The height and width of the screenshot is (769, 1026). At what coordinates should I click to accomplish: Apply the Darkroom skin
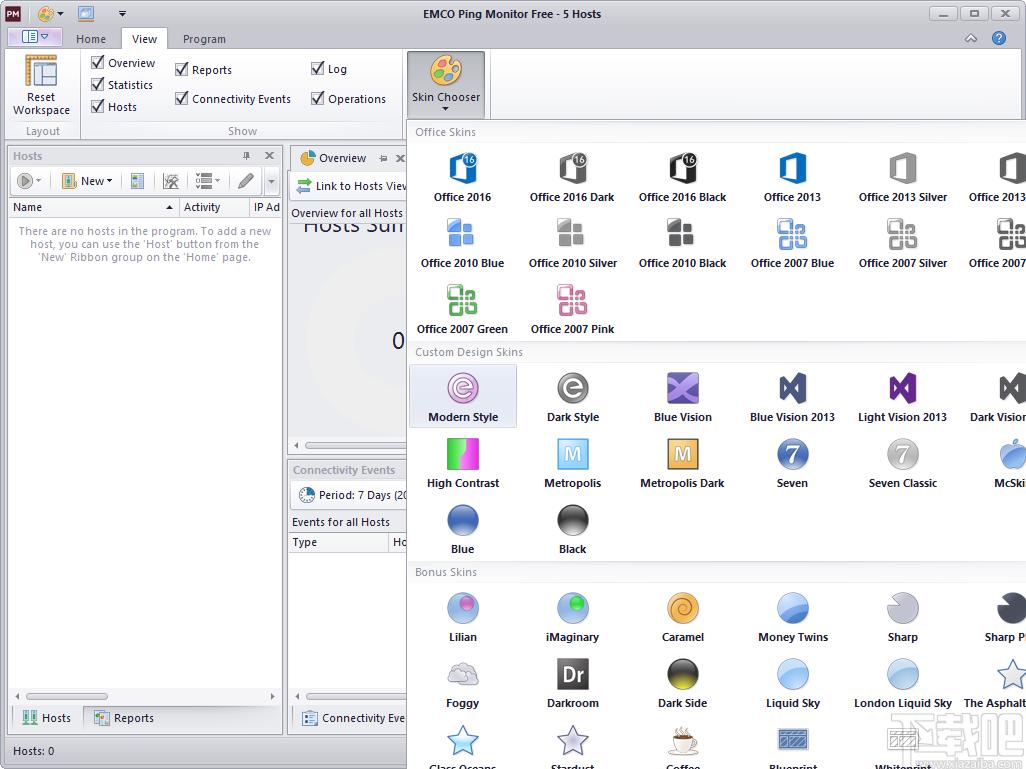pyautogui.click(x=573, y=683)
